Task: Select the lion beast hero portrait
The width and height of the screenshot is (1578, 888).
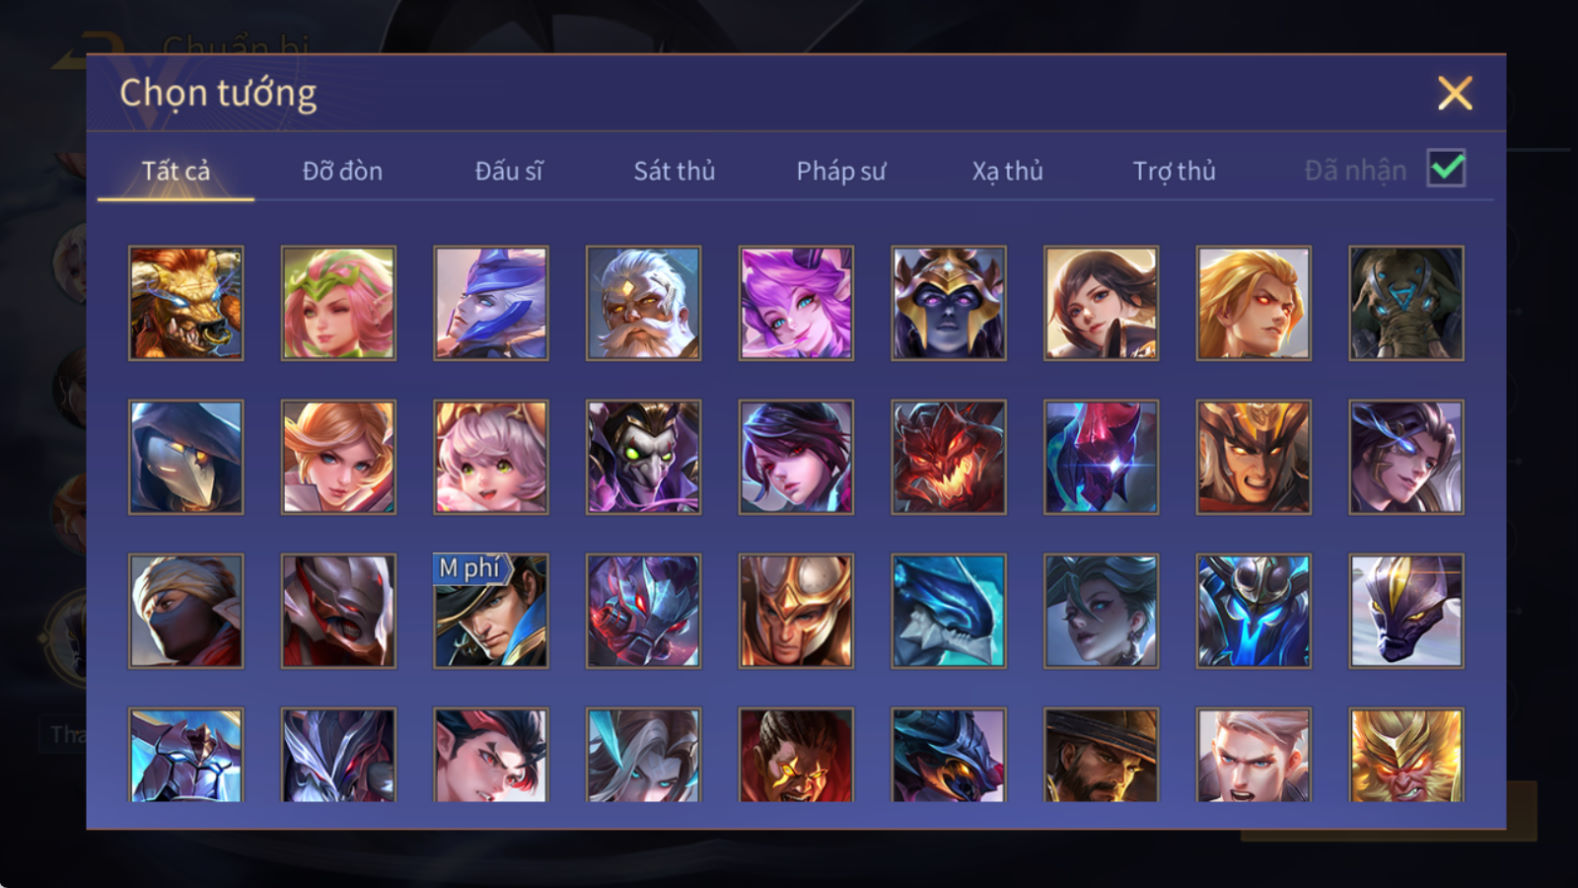Action: click(x=186, y=303)
